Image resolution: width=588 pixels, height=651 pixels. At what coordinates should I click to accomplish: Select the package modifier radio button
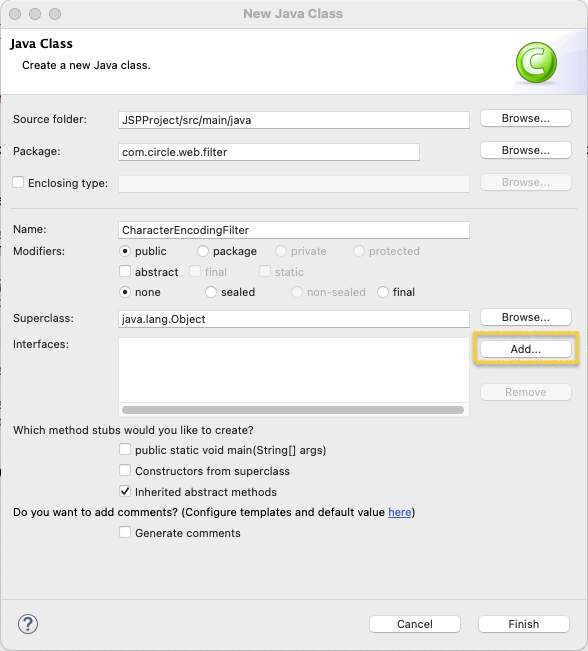pos(203,251)
